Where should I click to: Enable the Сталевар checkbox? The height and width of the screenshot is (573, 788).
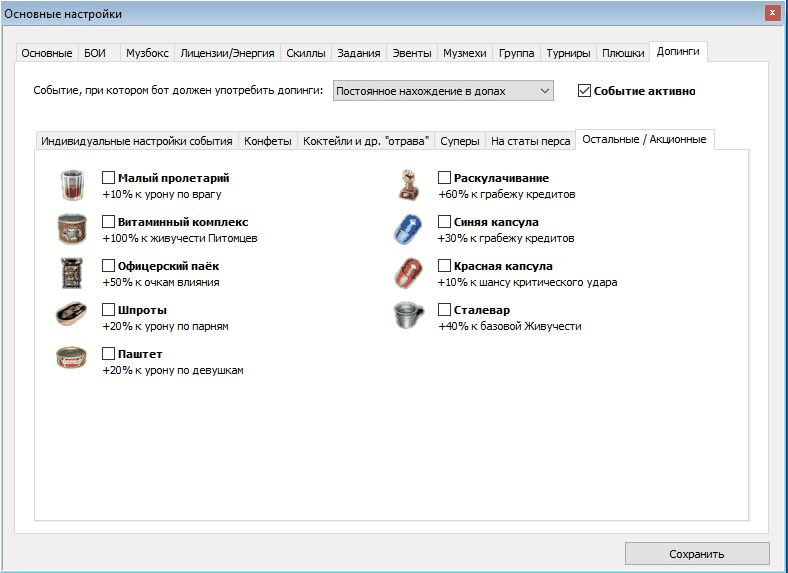point(444,309)
